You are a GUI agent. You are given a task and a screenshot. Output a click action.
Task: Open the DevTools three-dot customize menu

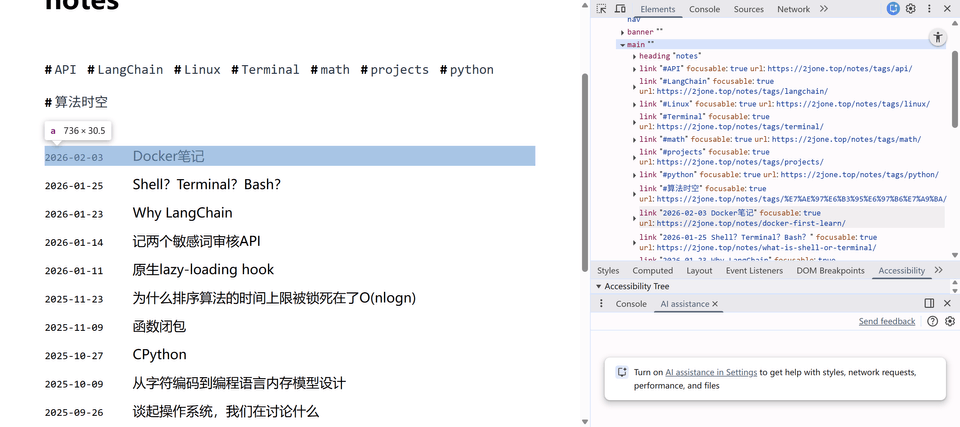tap(929, 9)
